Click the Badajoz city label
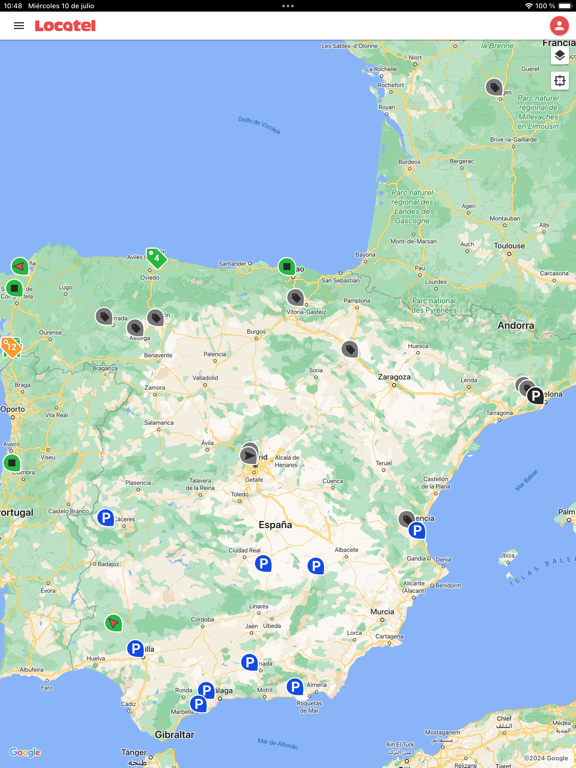Image resolution: width=576 pixels, height=768 pixels. click(108, 564)
